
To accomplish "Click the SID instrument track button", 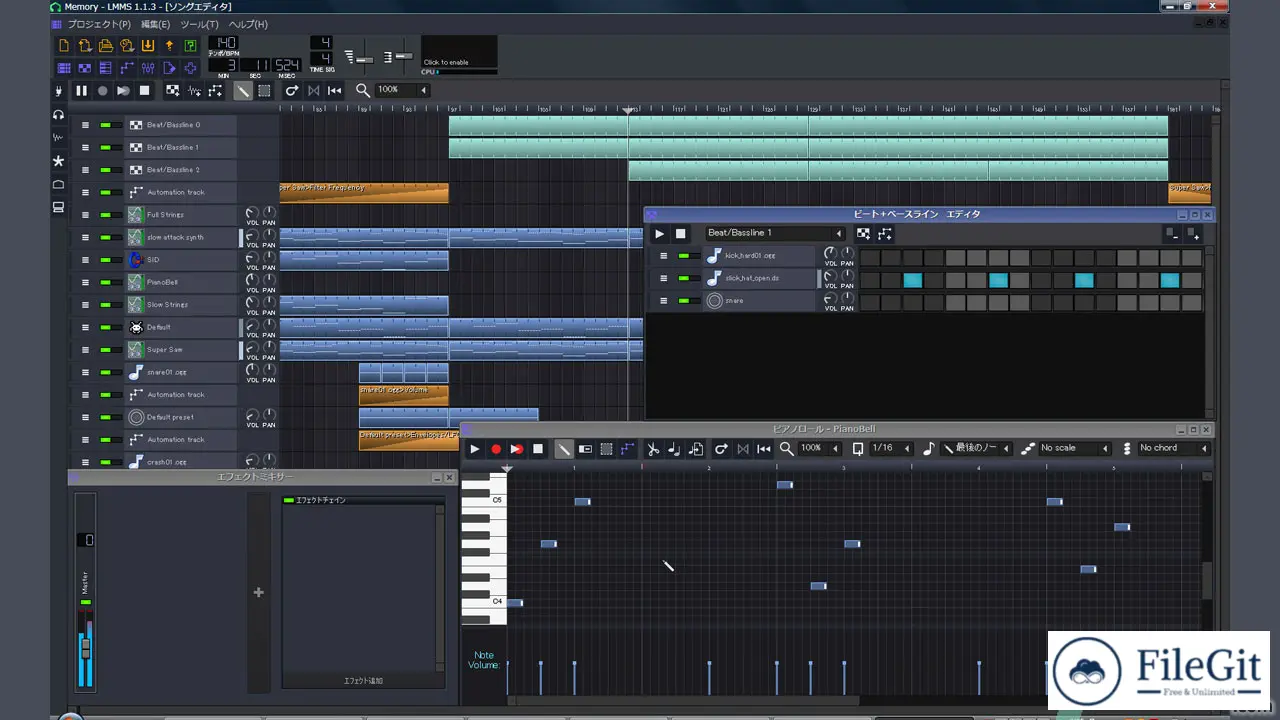I will pyautogui.click(x=181, y=260).
